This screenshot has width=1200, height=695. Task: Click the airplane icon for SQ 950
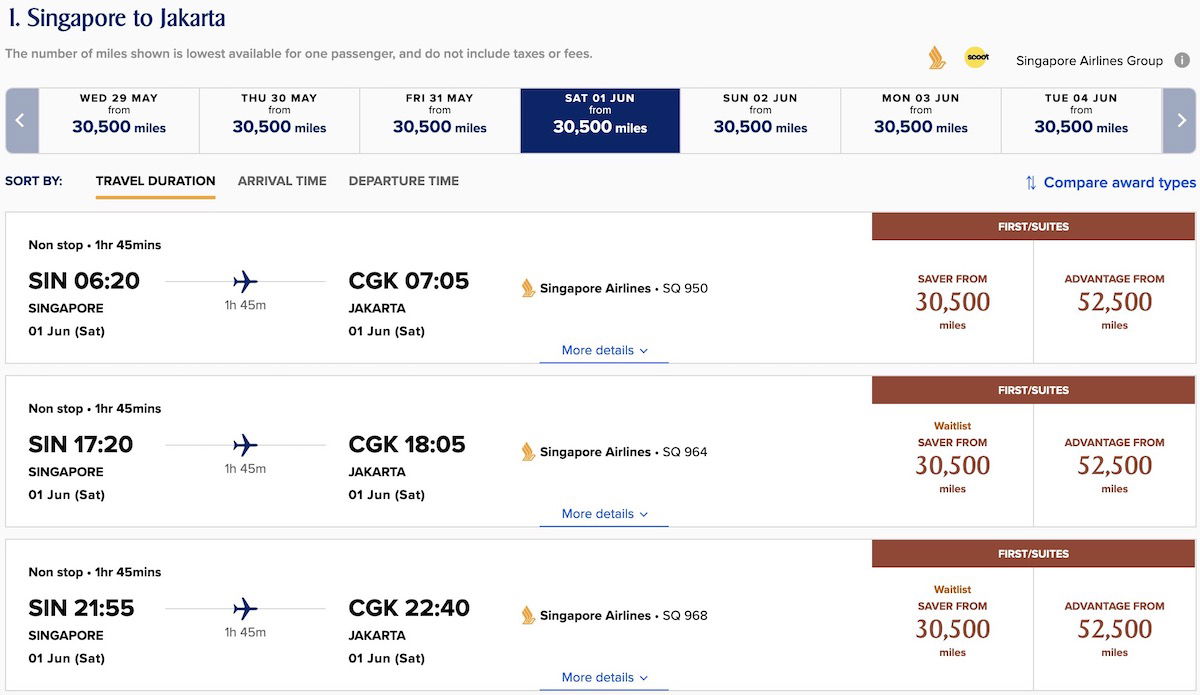245,281
